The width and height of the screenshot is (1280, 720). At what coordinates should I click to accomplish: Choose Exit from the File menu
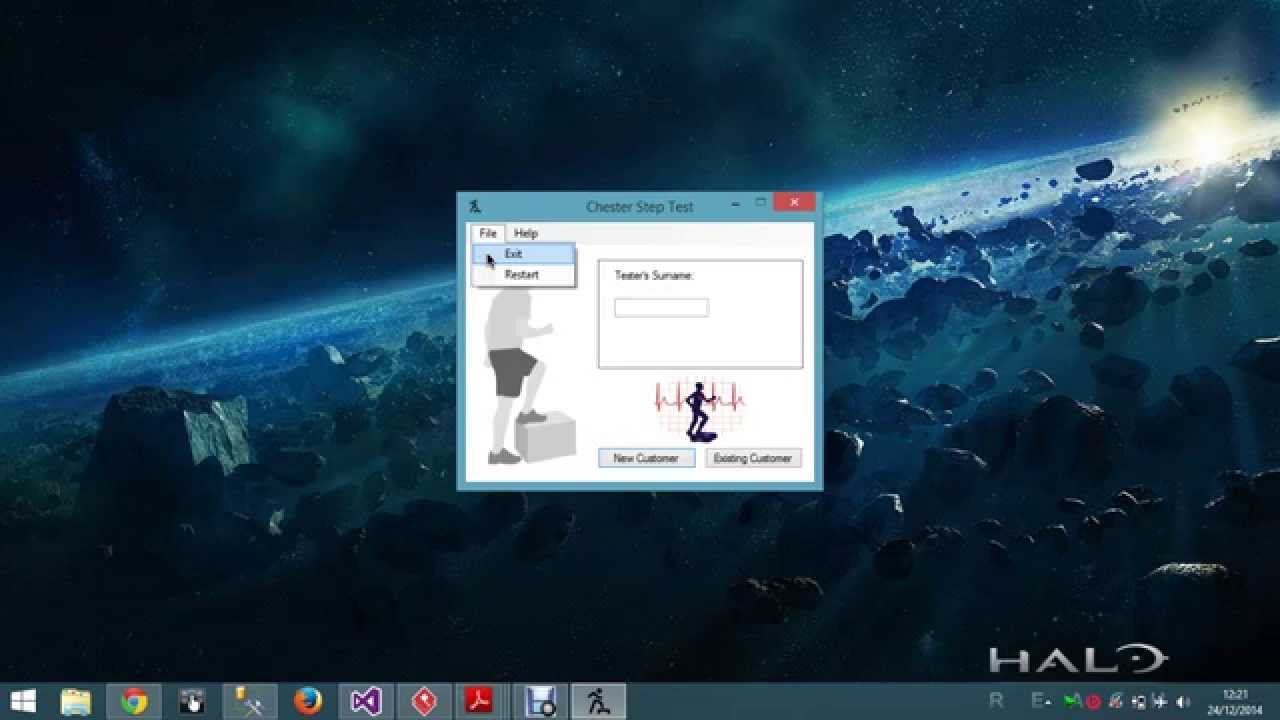point(524,254)
